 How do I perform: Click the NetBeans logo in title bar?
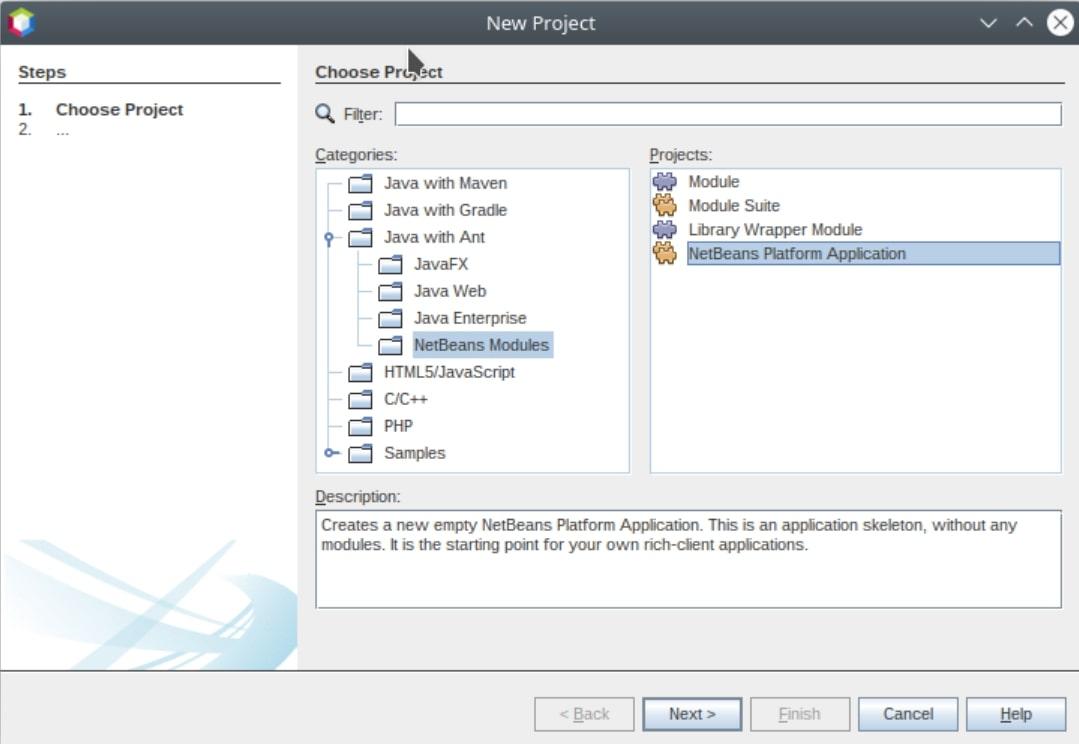(x=21, y=23)
